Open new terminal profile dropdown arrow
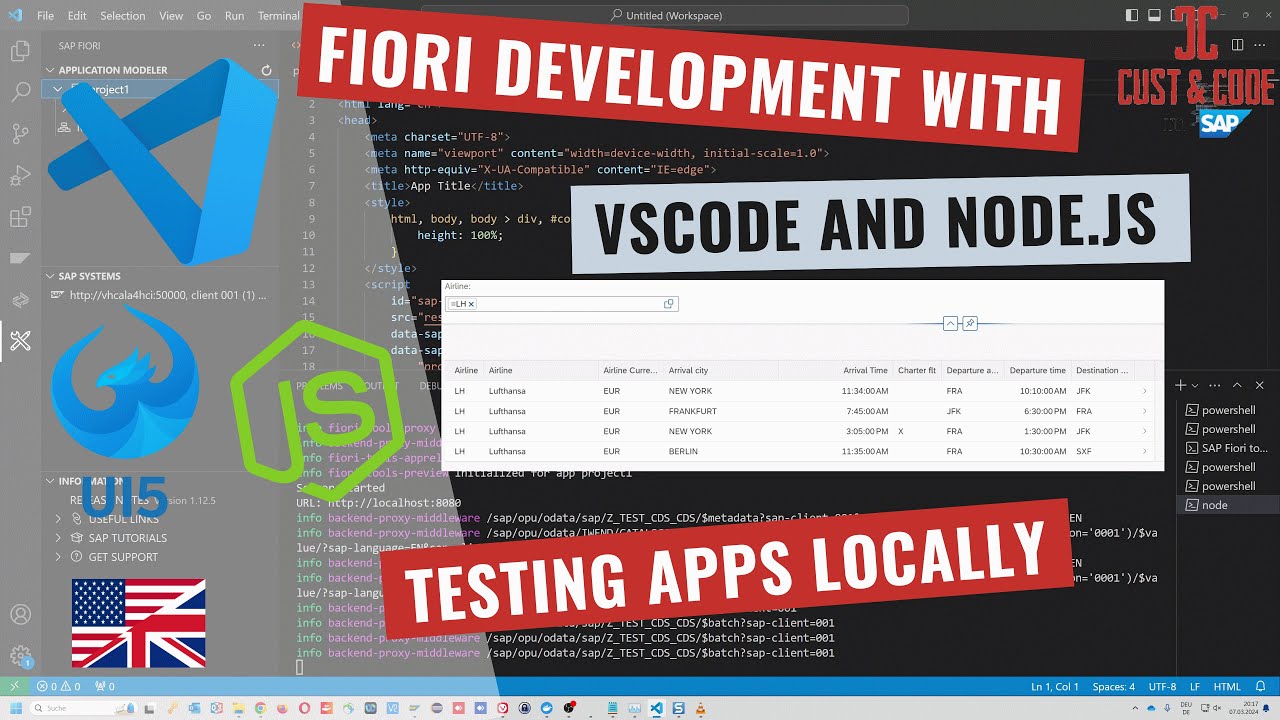 1196,385
